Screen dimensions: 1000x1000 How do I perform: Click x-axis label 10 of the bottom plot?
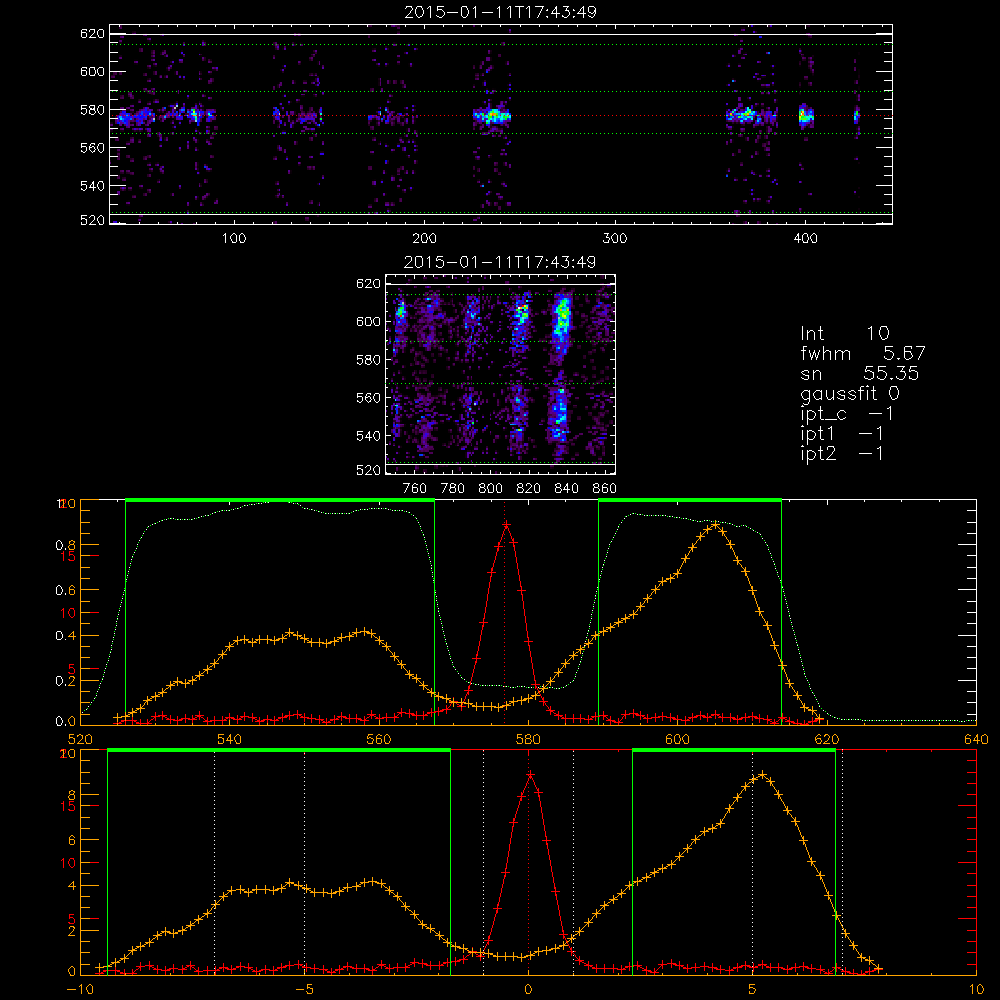[x=976, y=990]
